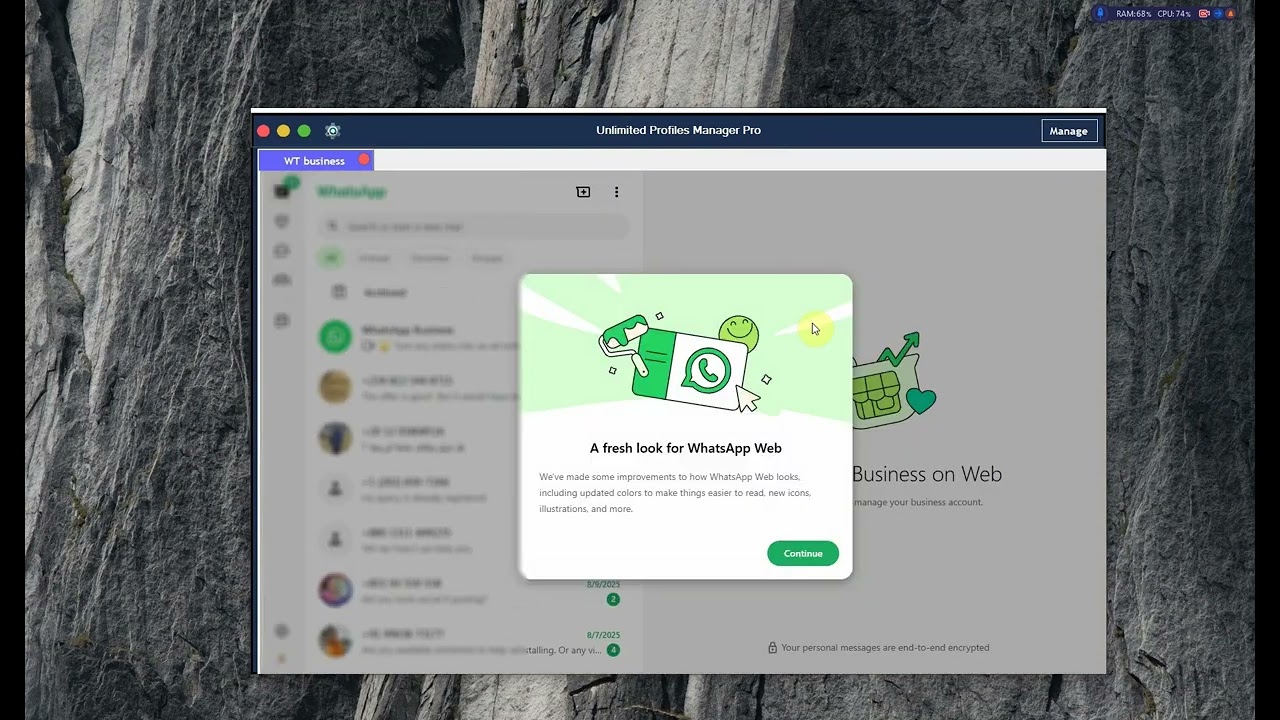Viewport: 1280px width, 720px height.
Task: Start a new chat with the plus icon
Action: pyautogui.click(x=583, y=192)
